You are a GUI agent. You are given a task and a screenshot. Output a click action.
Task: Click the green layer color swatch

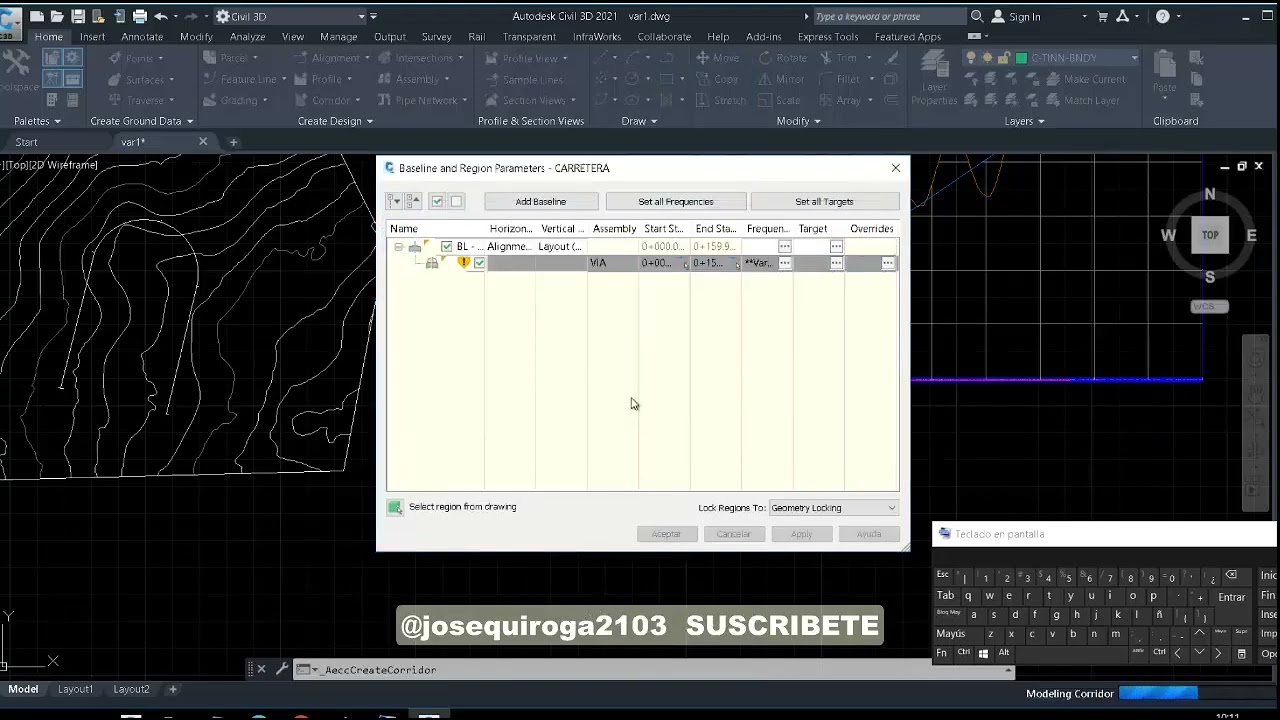point(1022,58)
